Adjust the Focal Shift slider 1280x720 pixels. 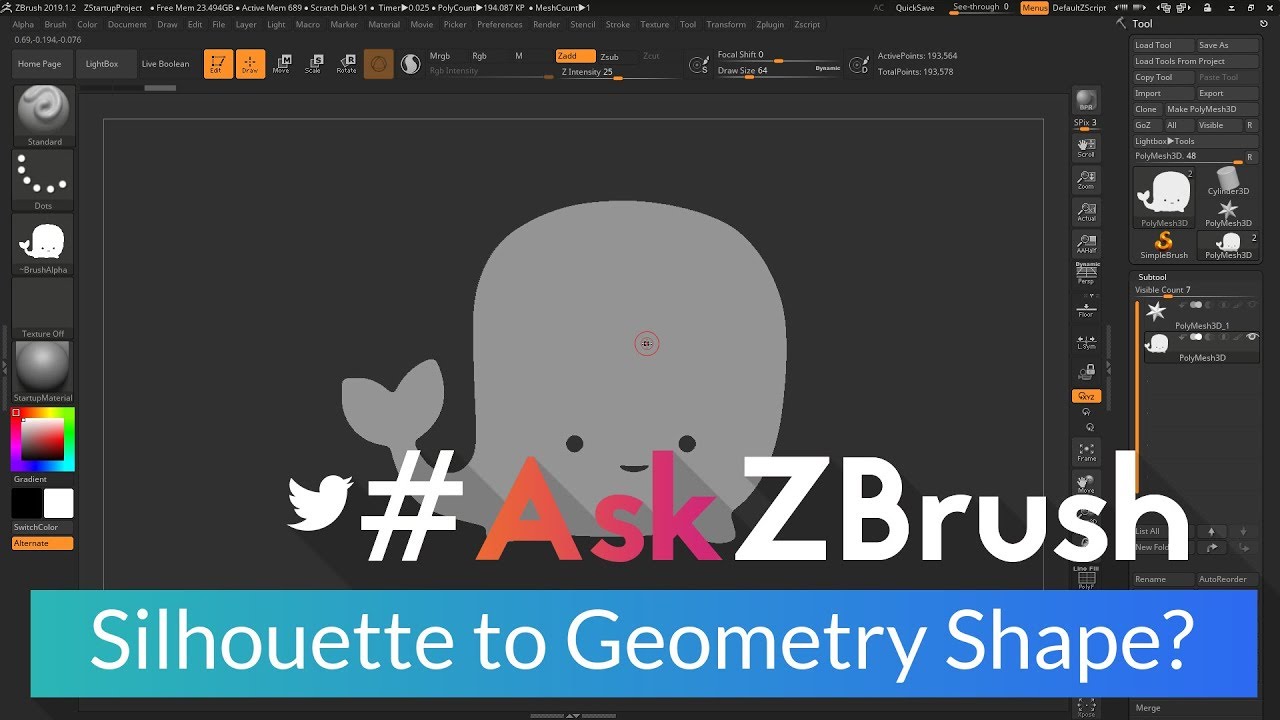click(x=780, y=55)
